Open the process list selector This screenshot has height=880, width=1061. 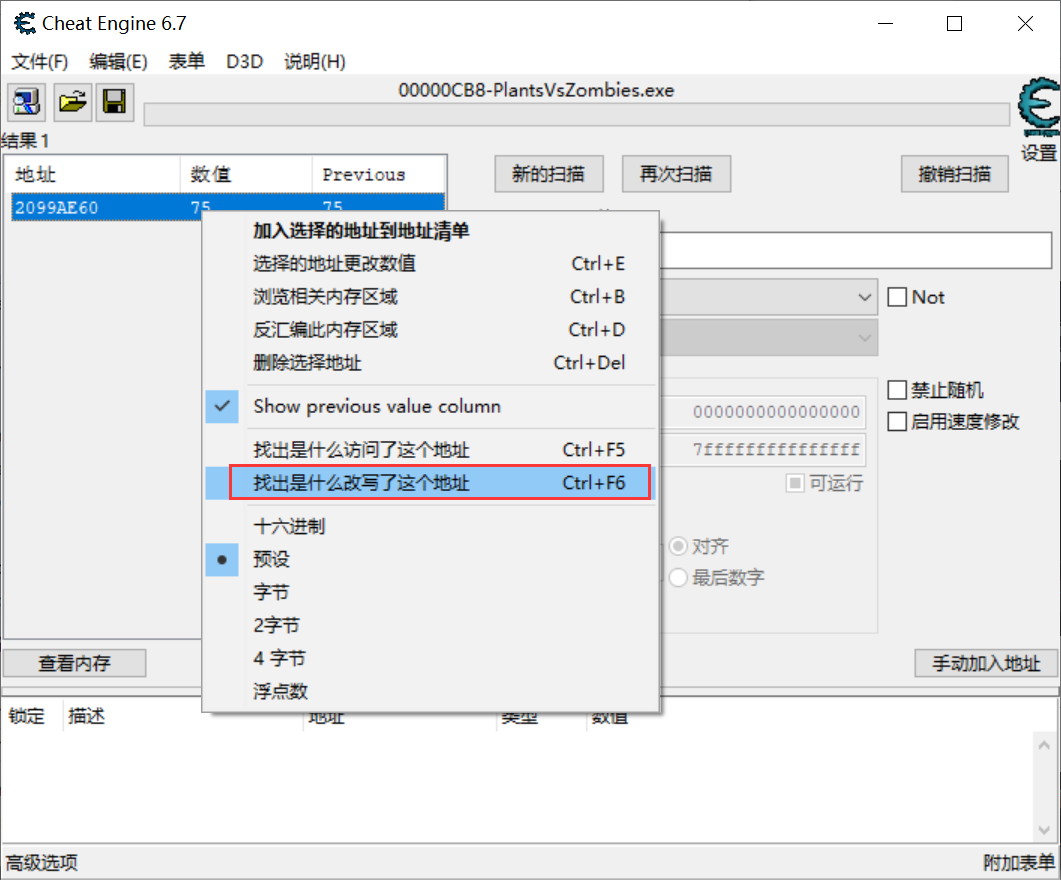coord(25,102)
